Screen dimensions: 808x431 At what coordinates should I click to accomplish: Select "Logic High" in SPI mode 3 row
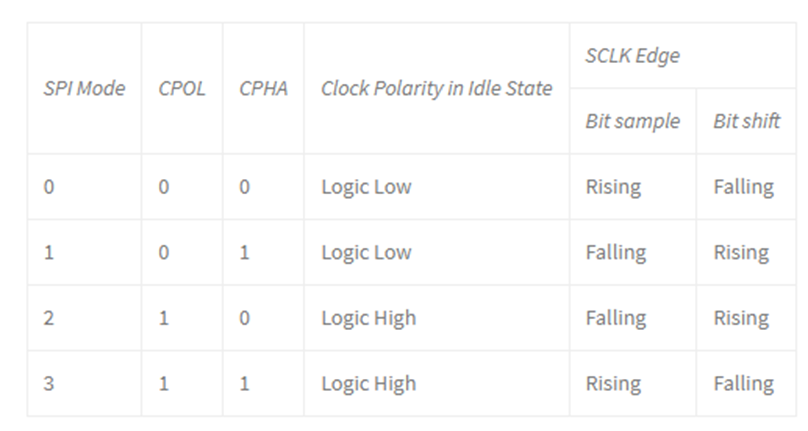pyautogui.click(x=368, y=383)
